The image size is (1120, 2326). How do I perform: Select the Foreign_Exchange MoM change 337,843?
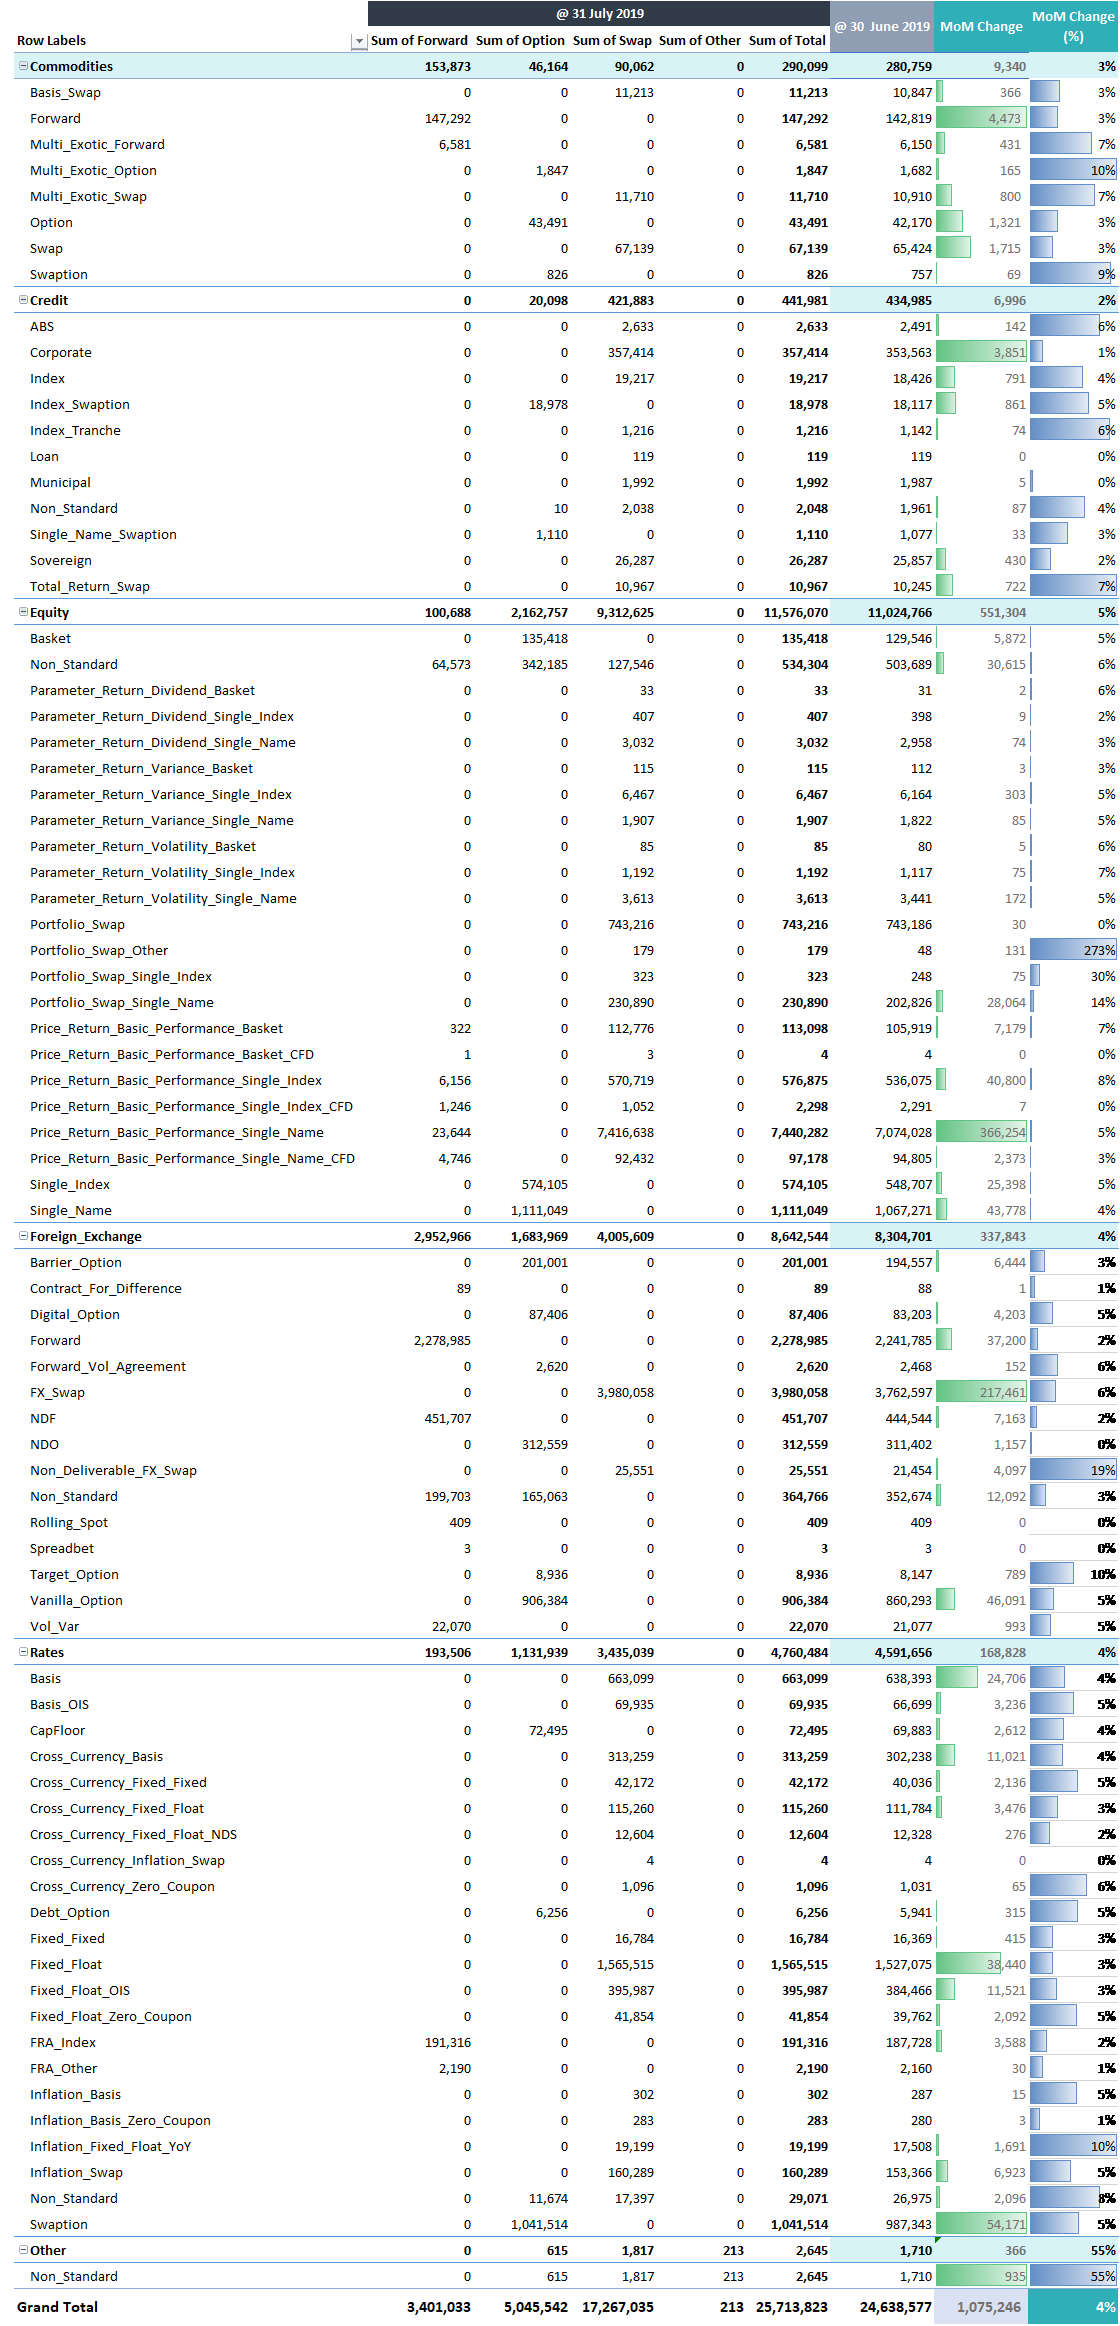click(1002, 1236)
